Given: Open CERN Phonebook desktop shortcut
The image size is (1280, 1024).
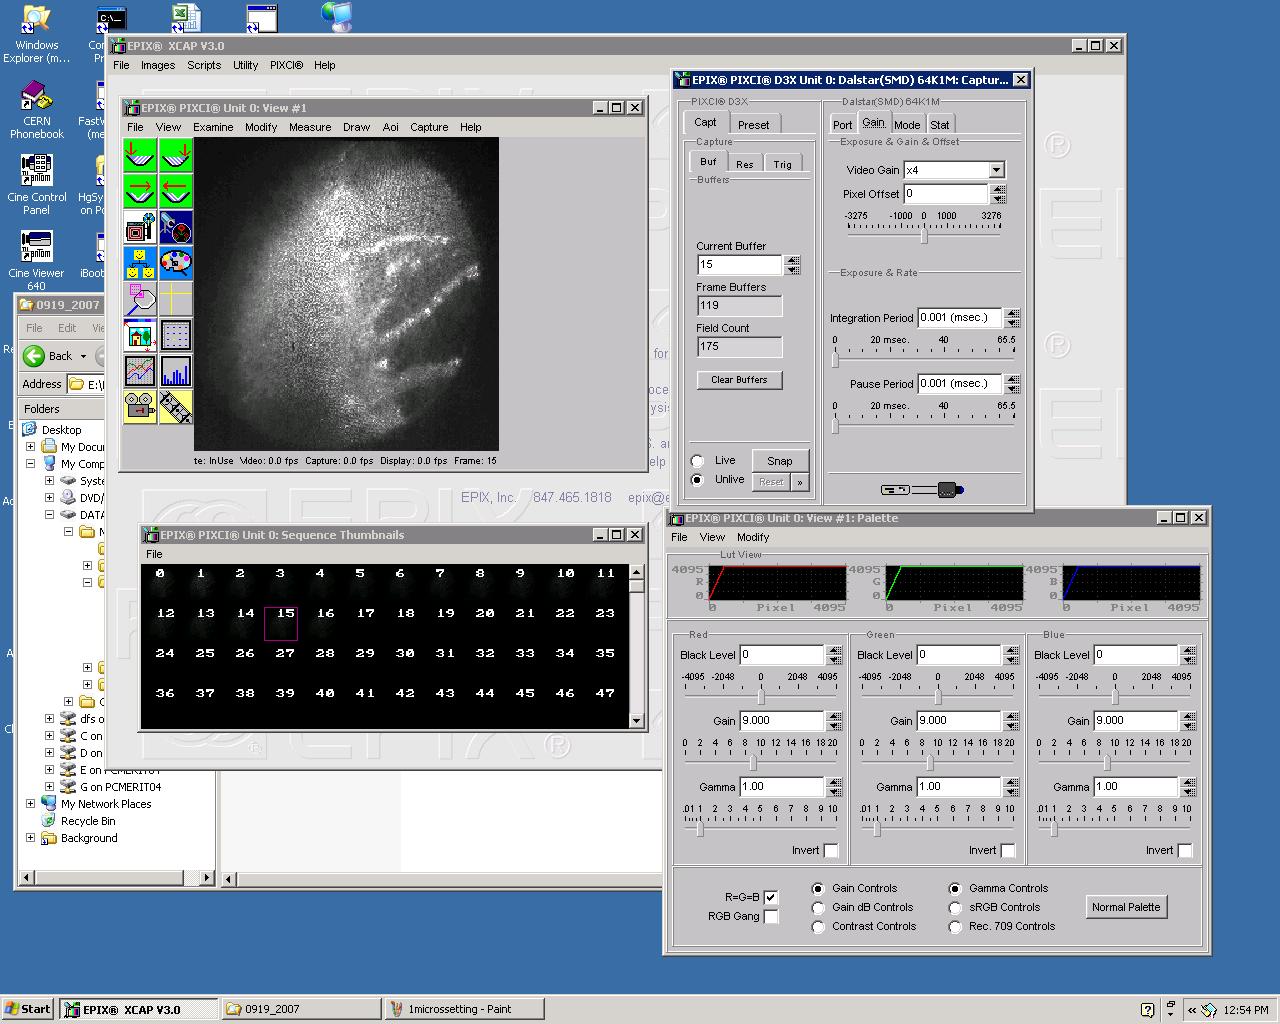Looking at the screenshot, I should coord(37,111).
